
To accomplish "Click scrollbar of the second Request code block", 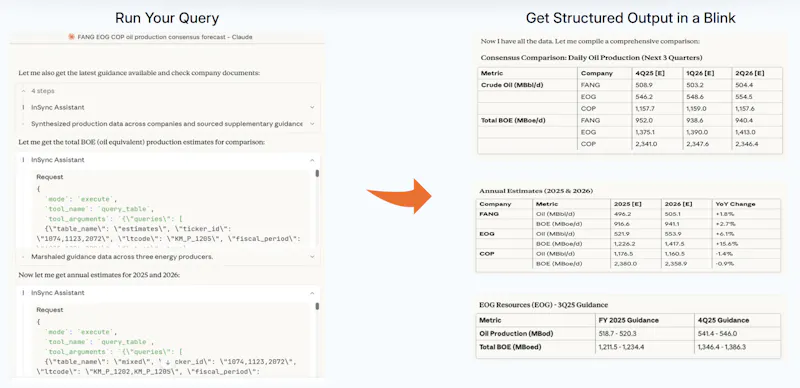I will pyautogui.click(x=317, y=306).
